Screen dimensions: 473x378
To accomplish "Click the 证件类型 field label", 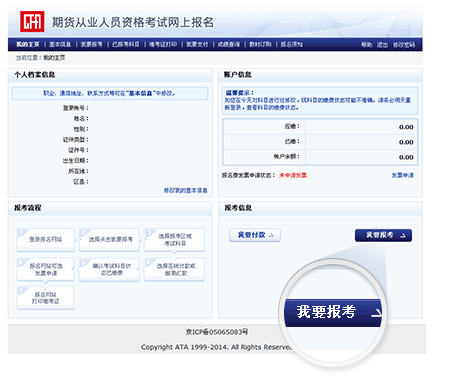I will click(x=76, y=139).
